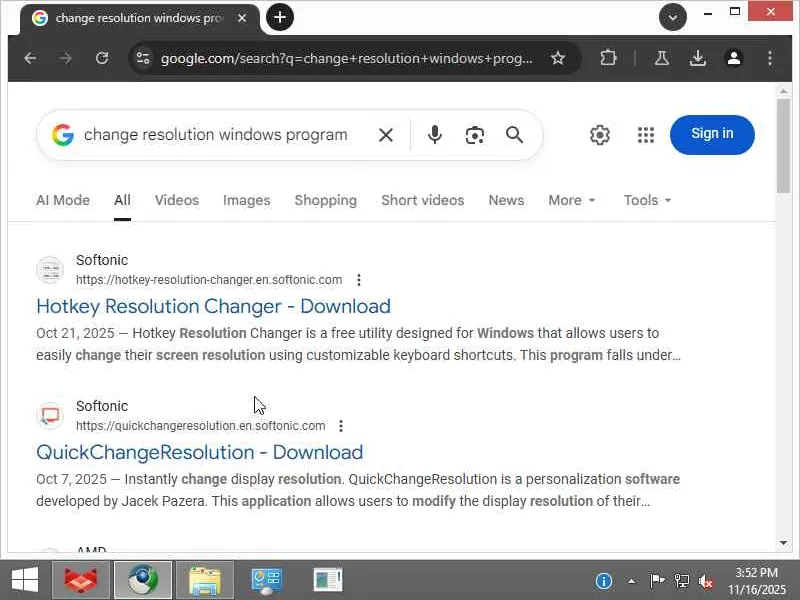This screenshot has height=600, width=800.
Task: Open the network tray icon
Action: point(681,581)
